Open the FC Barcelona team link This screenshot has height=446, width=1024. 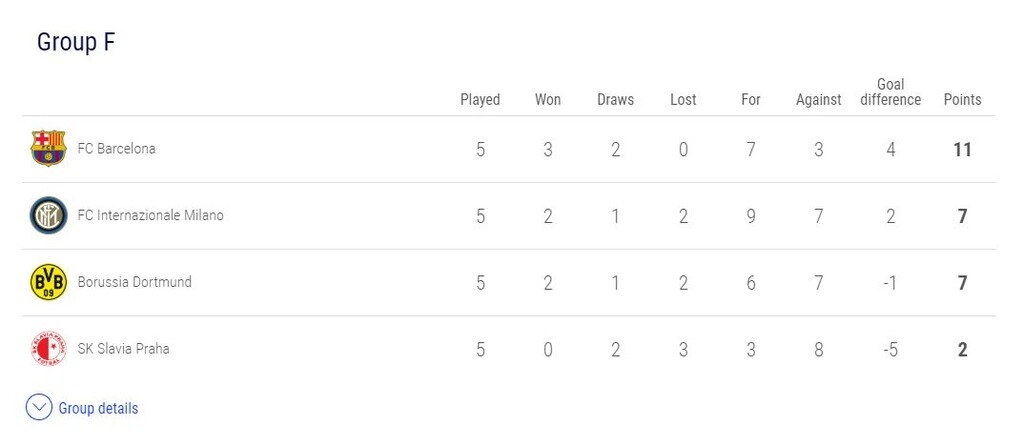[x=116, y=149]
